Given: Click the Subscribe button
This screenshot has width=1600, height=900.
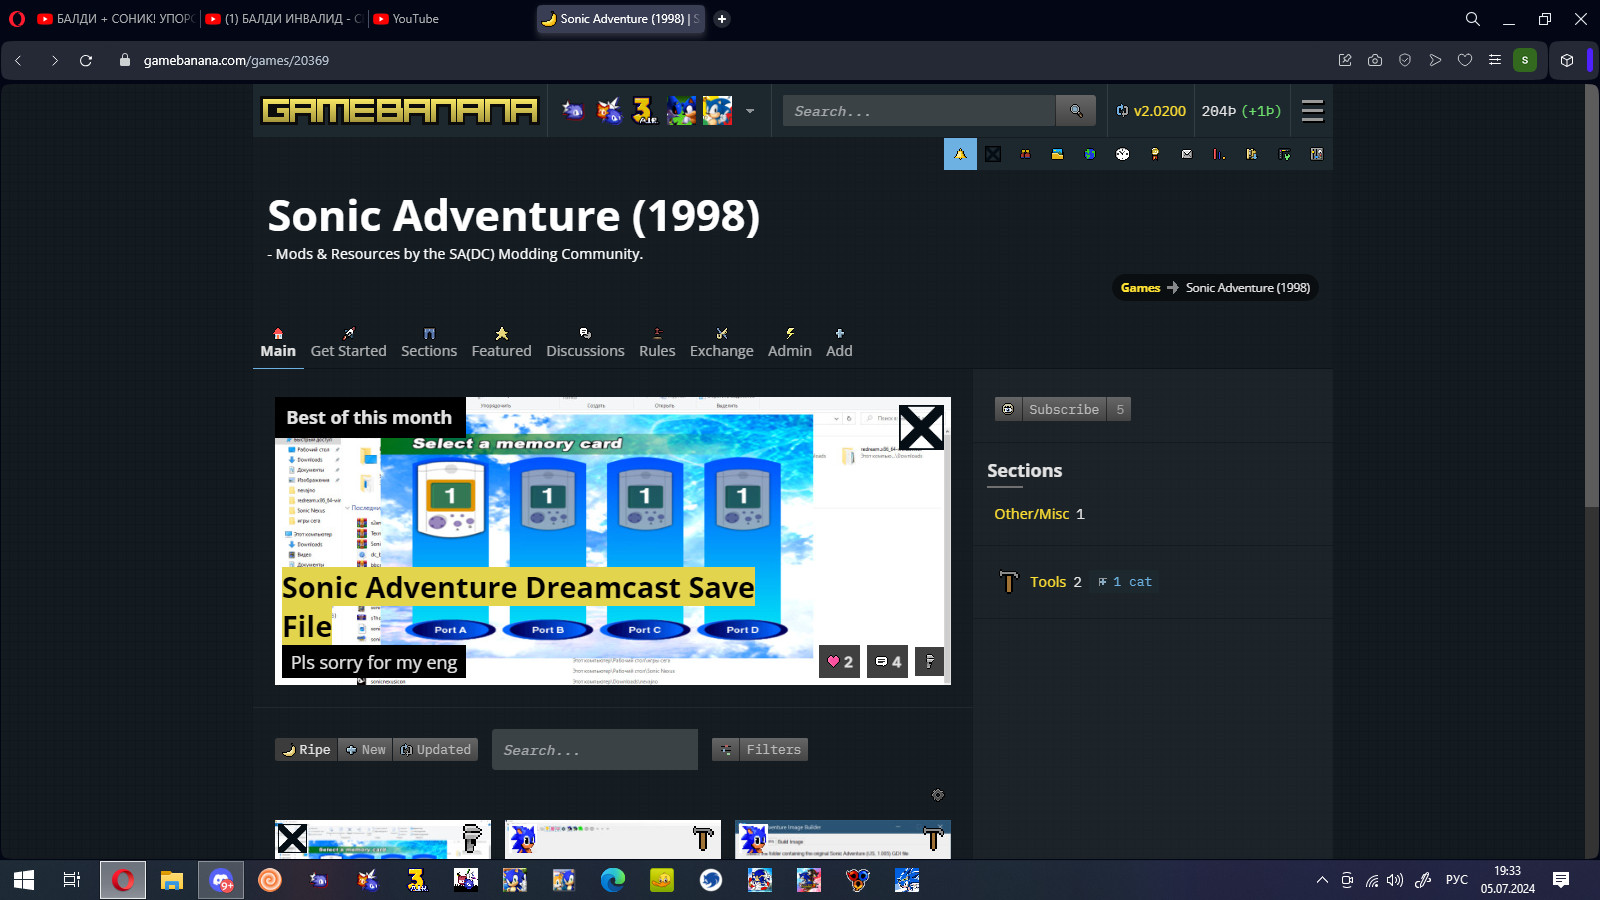Looking at the screenshot, I should click(1063, 409).
